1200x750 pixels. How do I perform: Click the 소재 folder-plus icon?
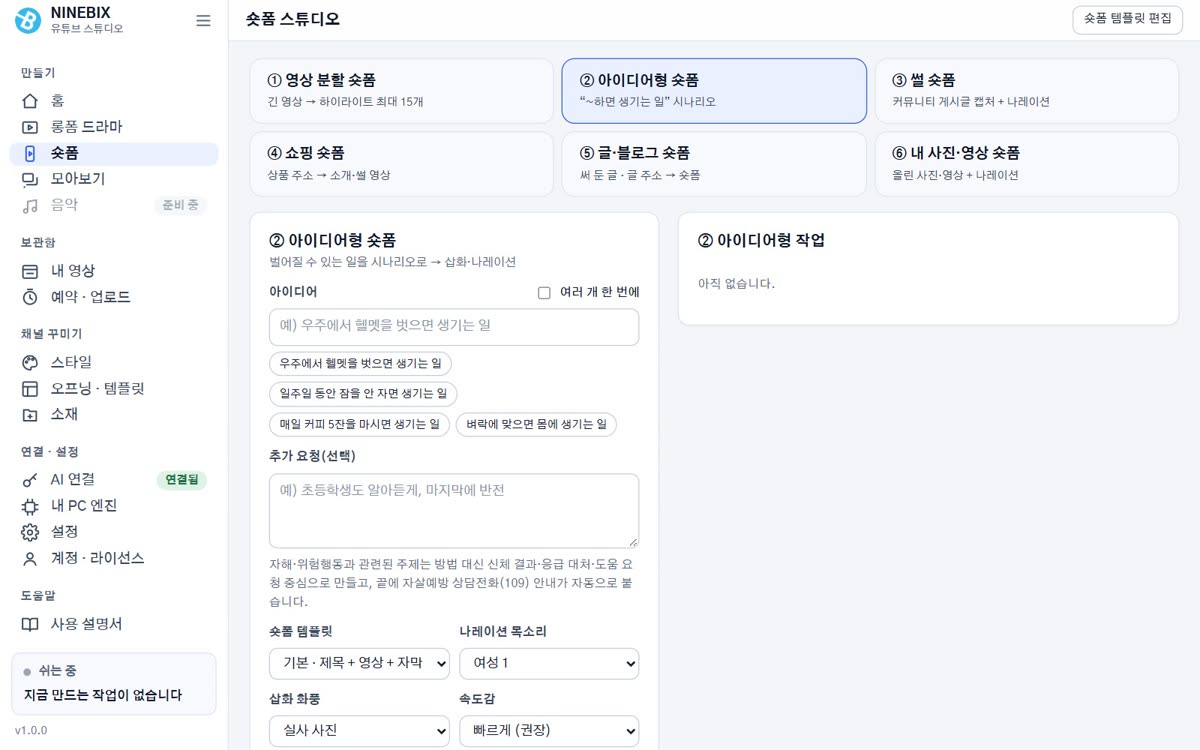click(30, 414)
